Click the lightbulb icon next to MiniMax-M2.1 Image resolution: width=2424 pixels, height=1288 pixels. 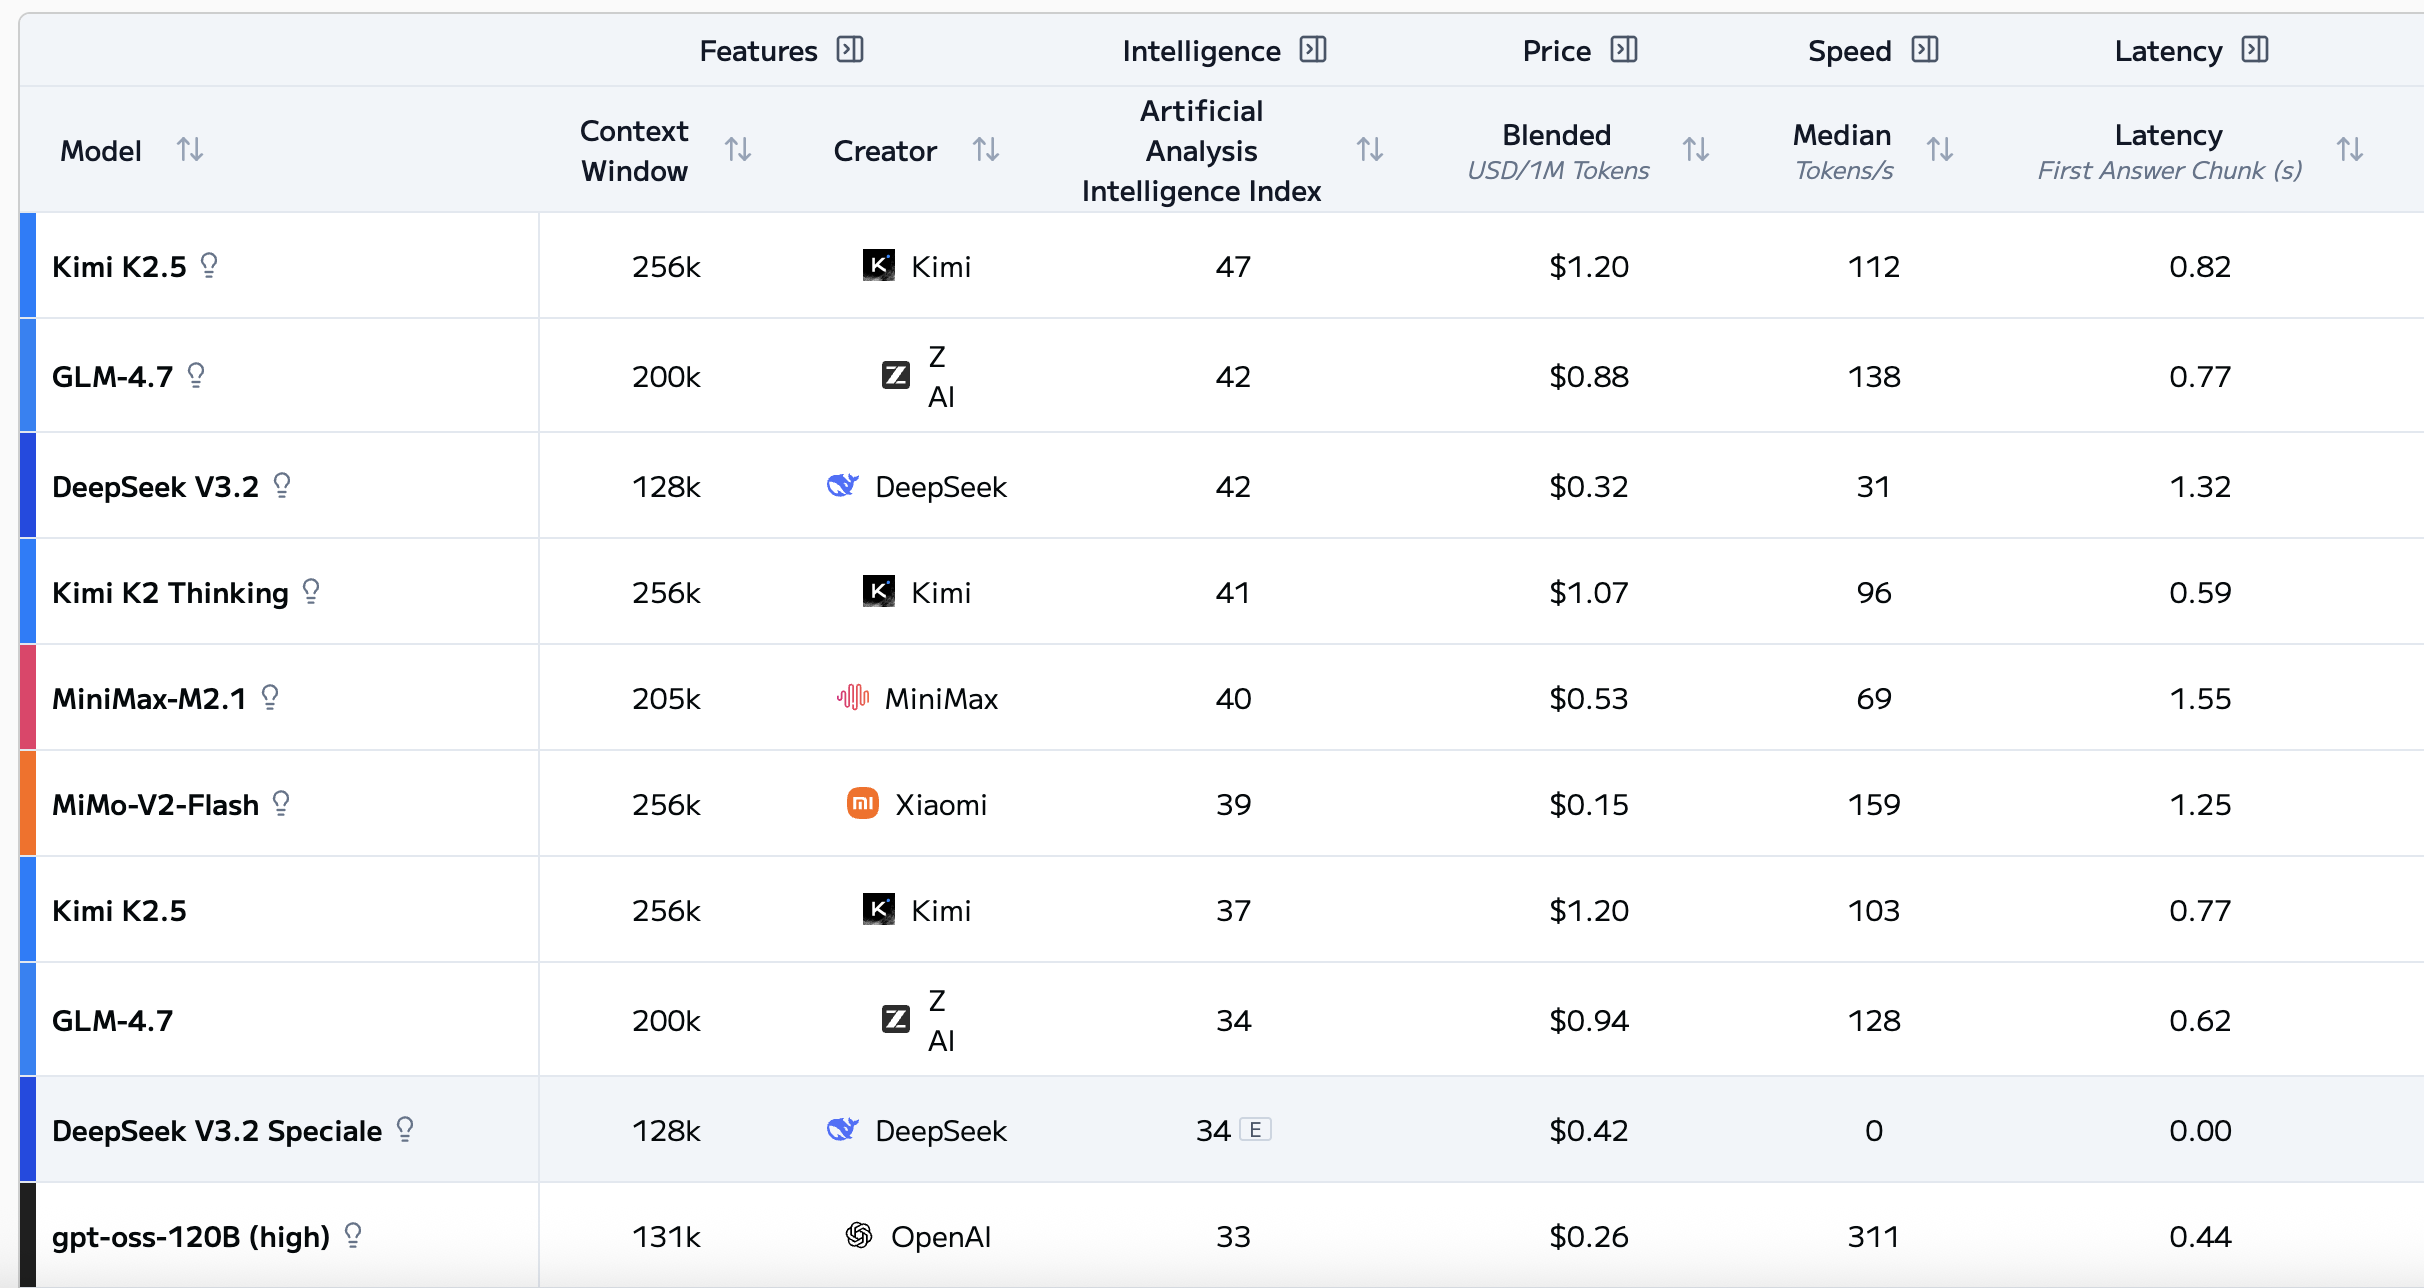click(x=270, y=697)
